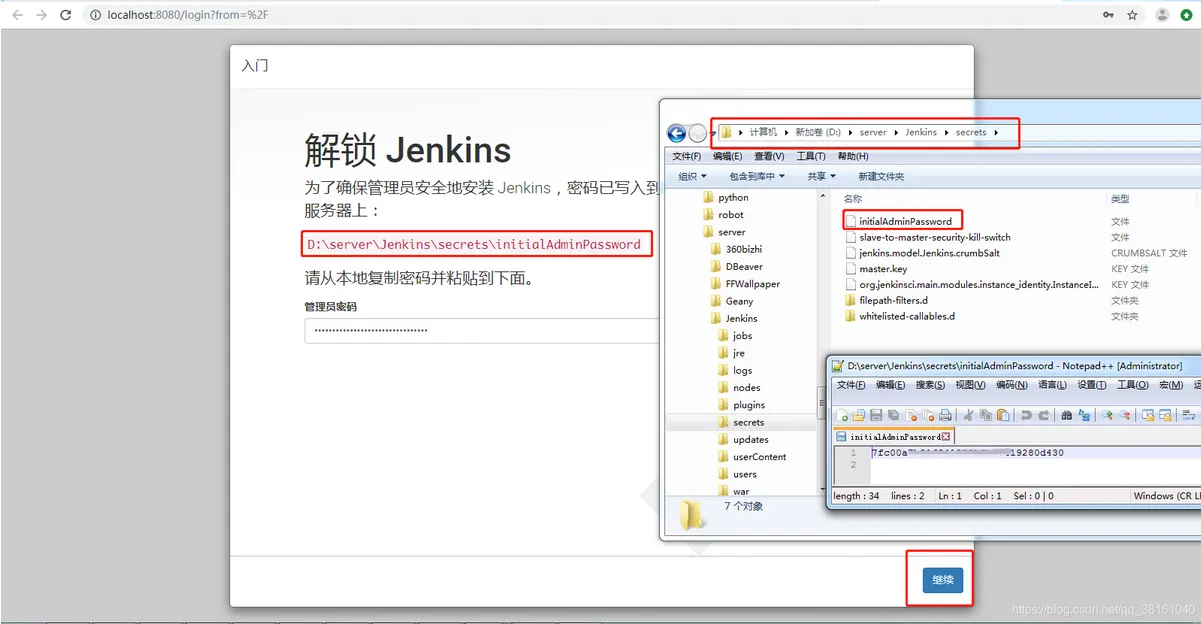Image resolution: width=1201 pixels, height=624 pixels.
Task: Click the Print icon in Notepad++ toolbar
Action: (x=945, y=415)
